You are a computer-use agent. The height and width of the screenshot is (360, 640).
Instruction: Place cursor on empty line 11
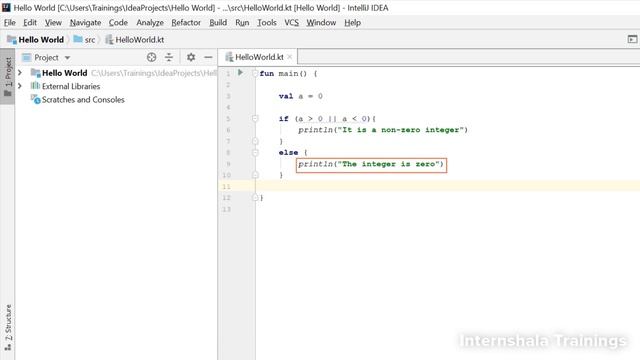click(x=447, y=186)
